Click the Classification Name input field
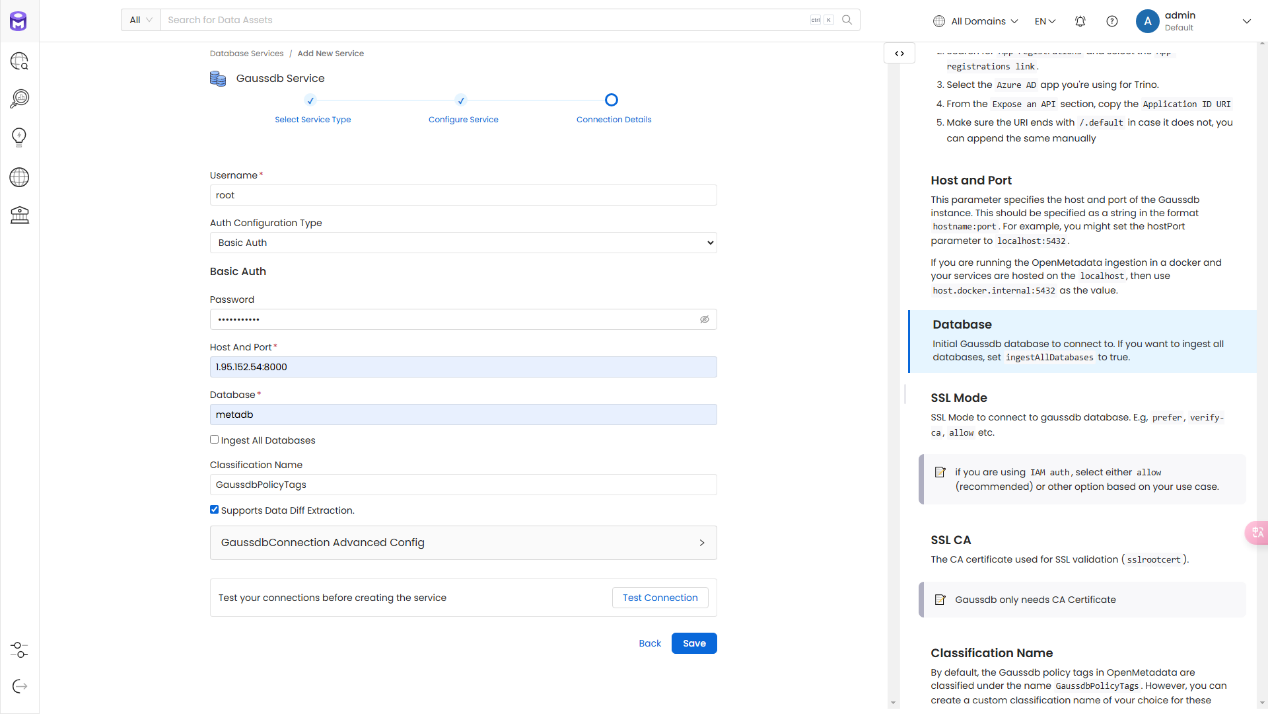This screenshot has height=714, width=1268. pos(463,485)
